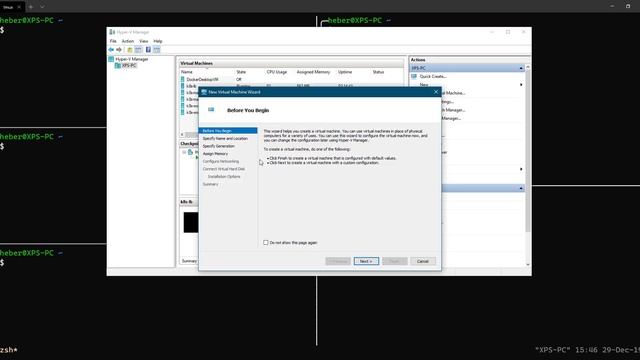Click Quick Create in the Actions pane
The height and width of the screenshot is (360, 640).
(433, 76)
